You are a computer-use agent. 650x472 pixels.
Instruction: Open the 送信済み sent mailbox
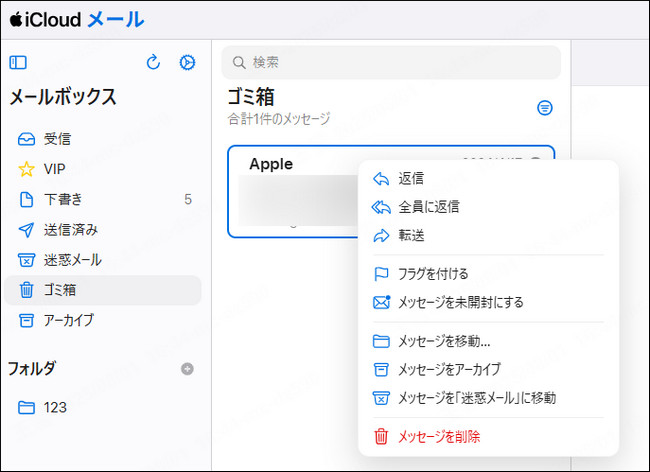[102, 230]
